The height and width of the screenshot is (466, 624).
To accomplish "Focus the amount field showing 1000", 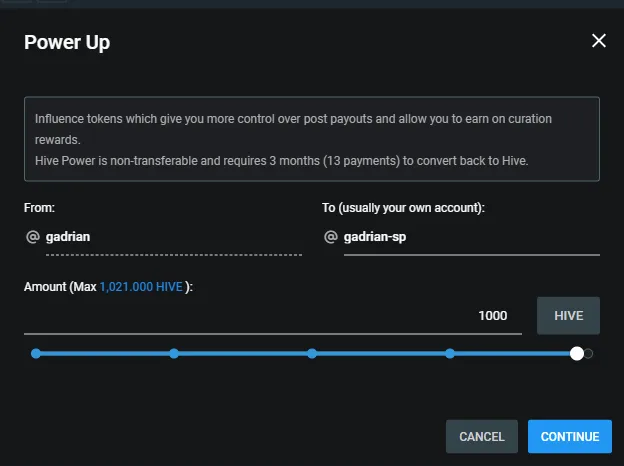I will point(273,316).
